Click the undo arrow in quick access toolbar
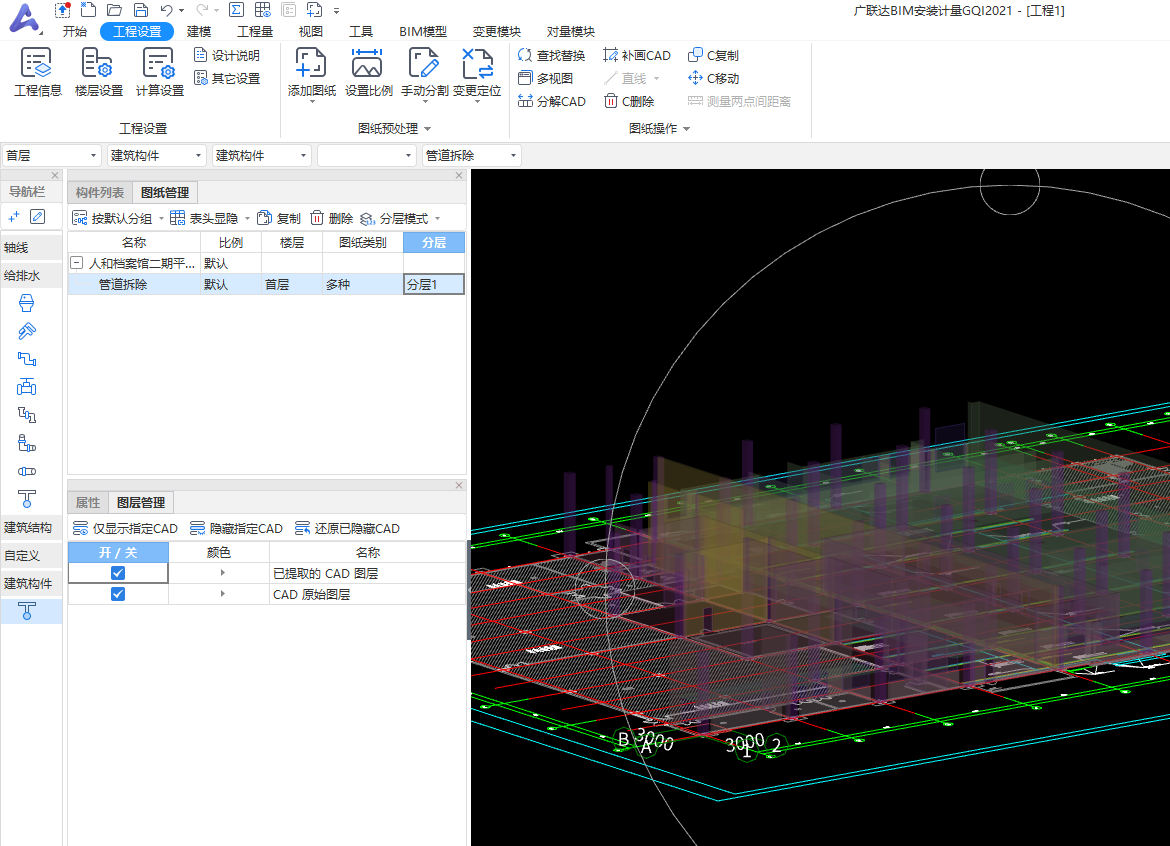 point(166,10)
